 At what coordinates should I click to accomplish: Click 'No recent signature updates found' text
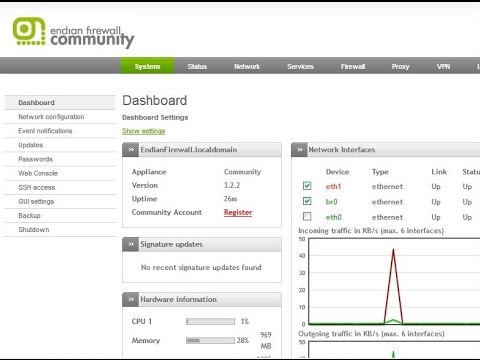tap(201, 267)
